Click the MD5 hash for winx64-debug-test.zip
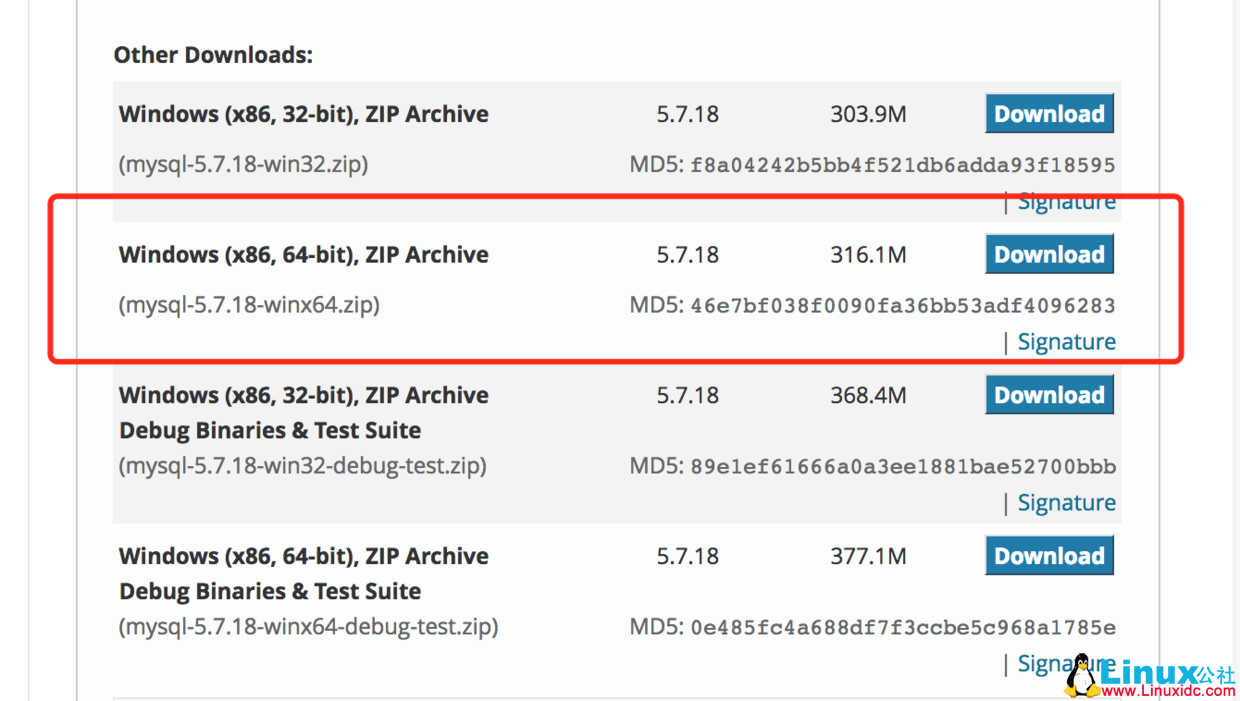 pos(902,628)
